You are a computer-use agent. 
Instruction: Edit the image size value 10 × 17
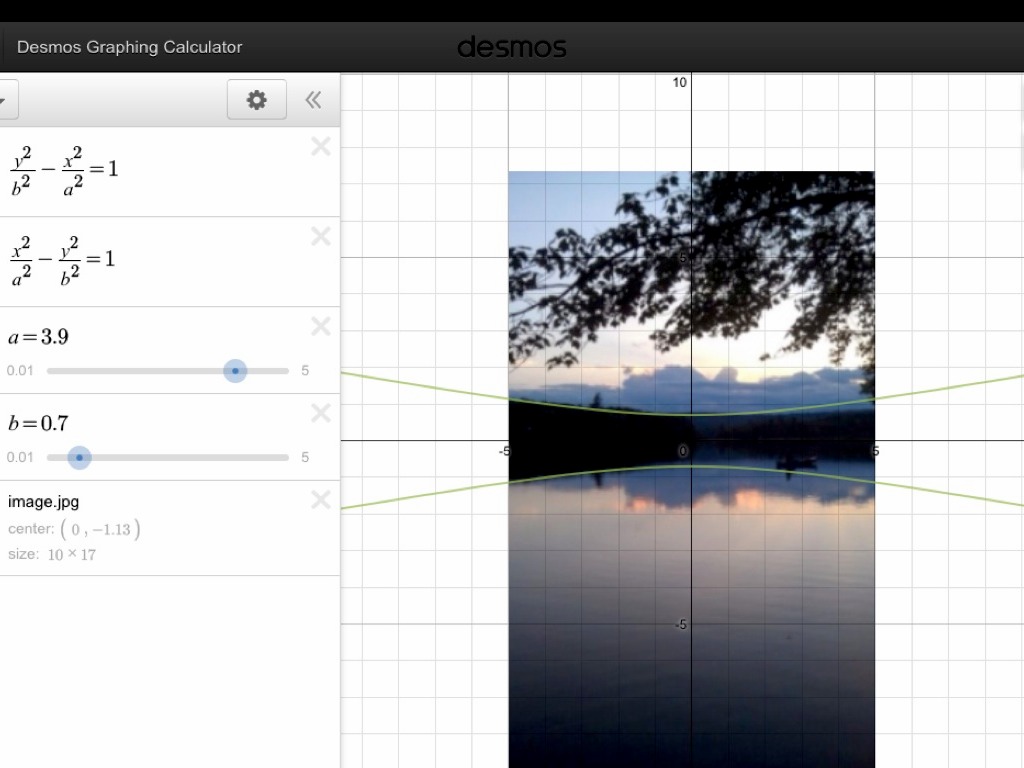(71, 555)
